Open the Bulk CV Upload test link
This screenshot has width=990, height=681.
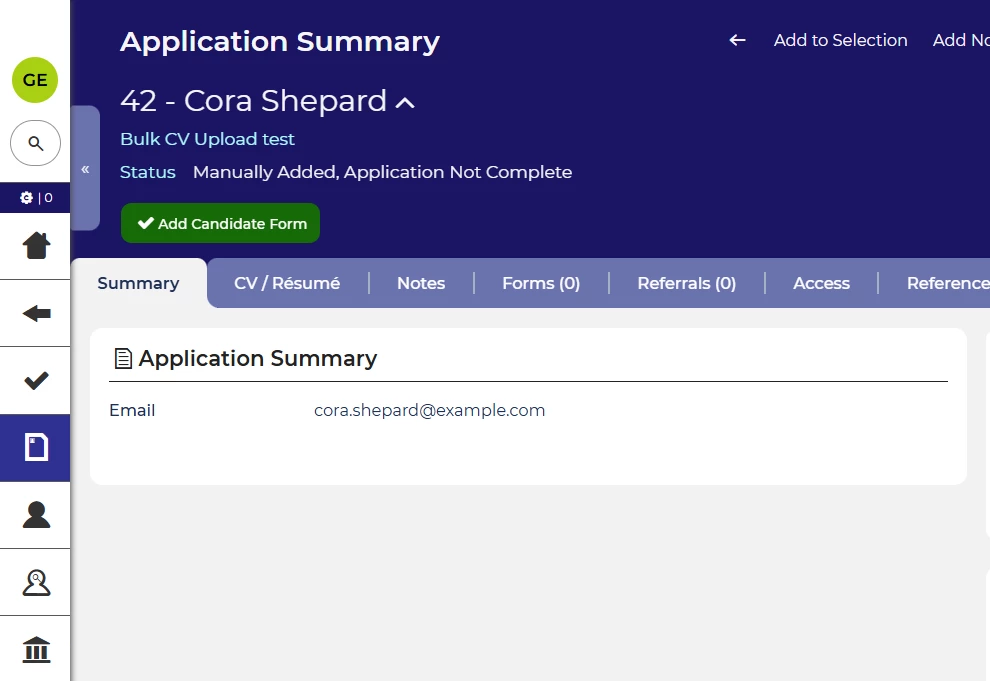click(x=207, y=139)
